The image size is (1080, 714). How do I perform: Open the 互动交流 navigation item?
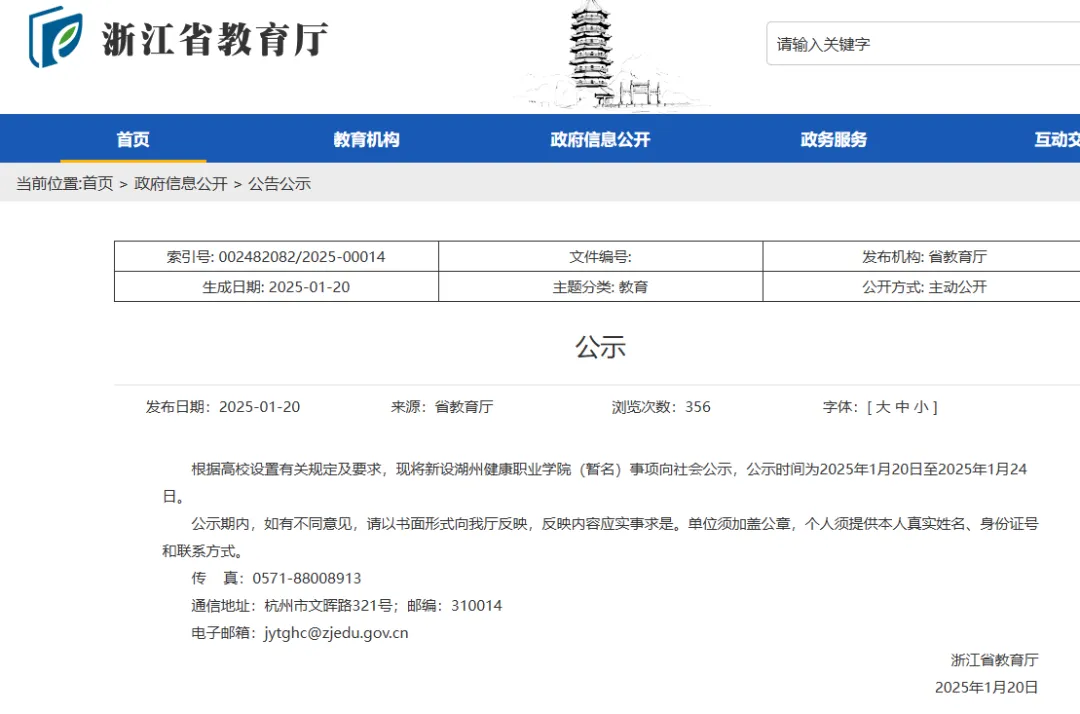(x=1056, y=140)
